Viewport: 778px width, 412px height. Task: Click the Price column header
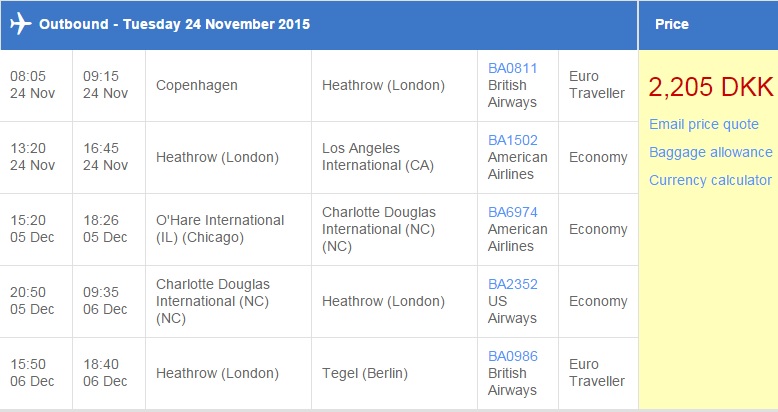point(672,24)
